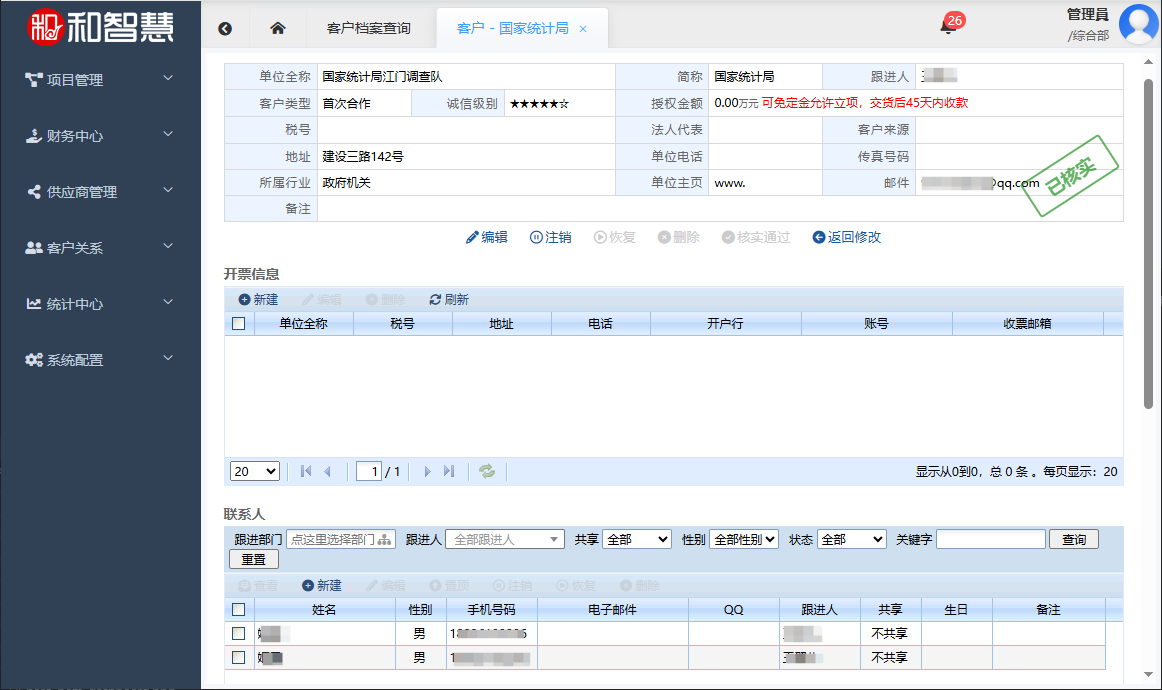Click 核实通过 verification button
Image resolution: width=1162 pixels, height=690 pixels.
pyautogui.click(x=756, y=237)
